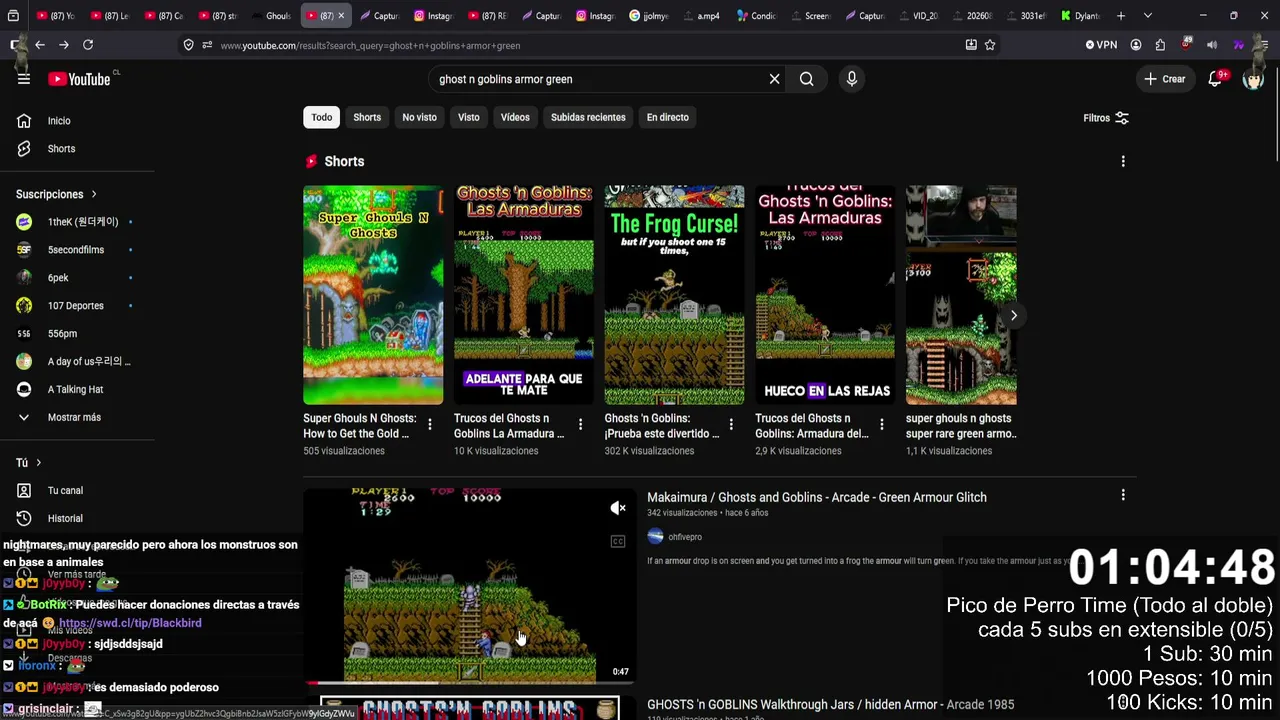The height and width of the screenshot is (720, 1280).
Task: Select the En directo filter chip
Action: (x=668, y=117)
